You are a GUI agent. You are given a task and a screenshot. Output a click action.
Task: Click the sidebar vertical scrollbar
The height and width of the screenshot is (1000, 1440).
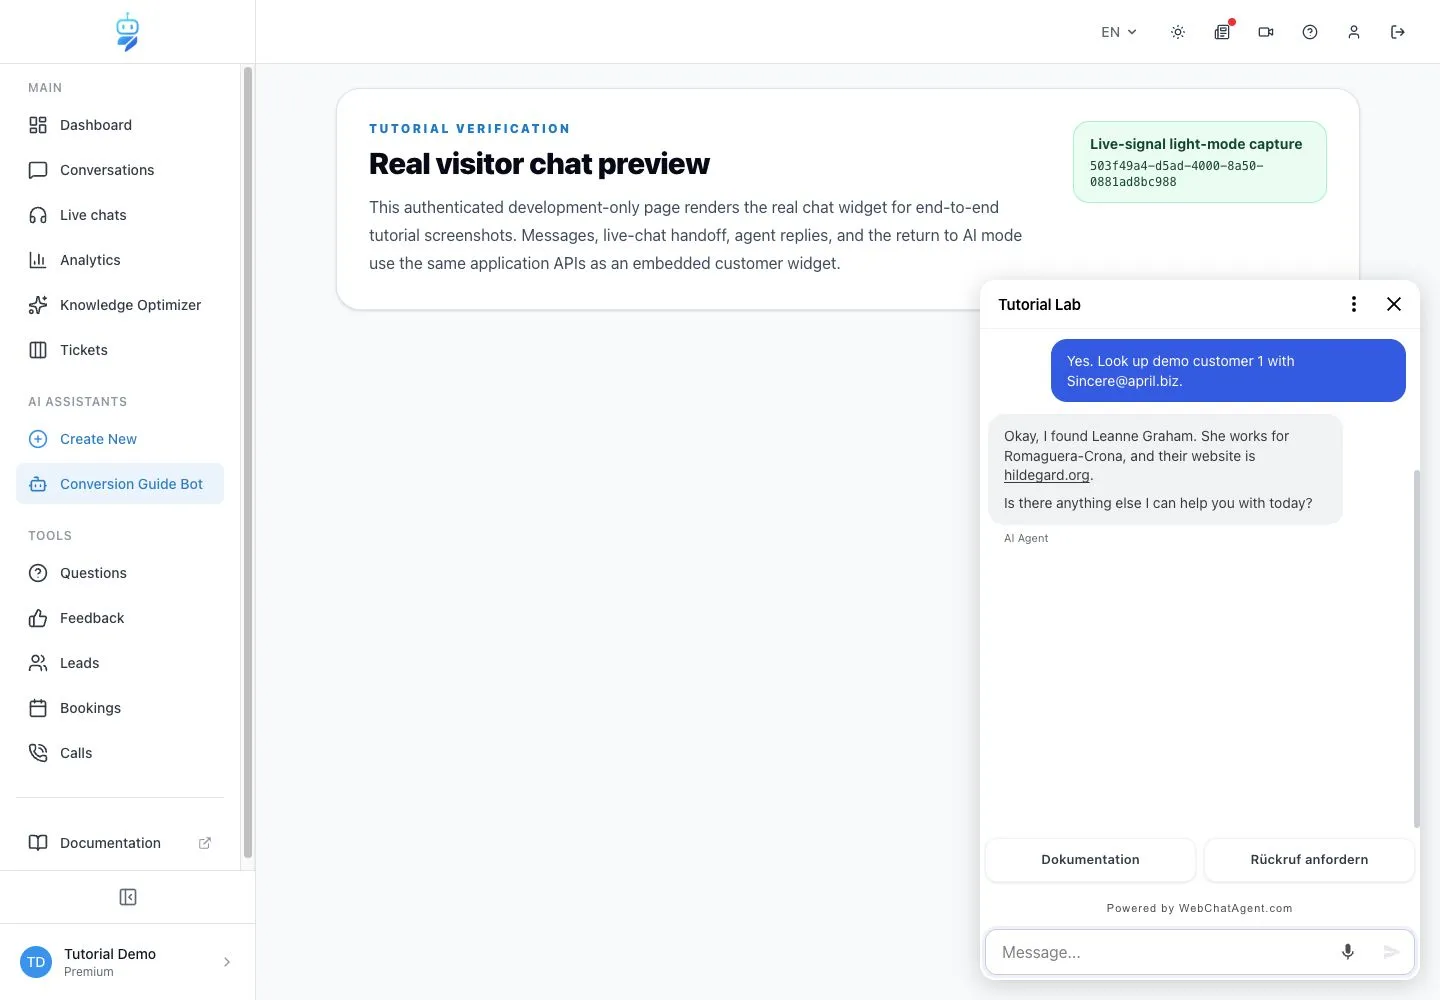coord(248,462)
